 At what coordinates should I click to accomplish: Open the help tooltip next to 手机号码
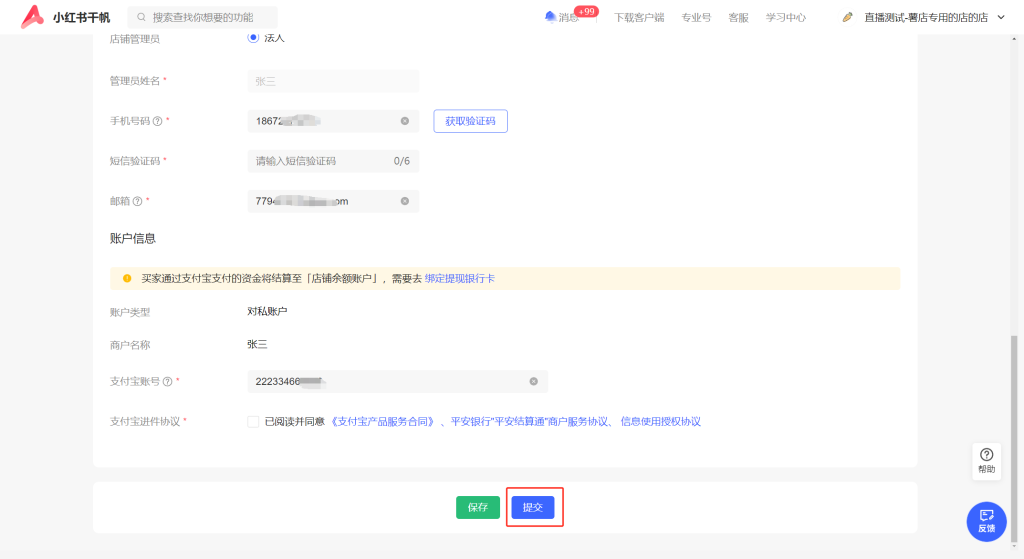157,121
